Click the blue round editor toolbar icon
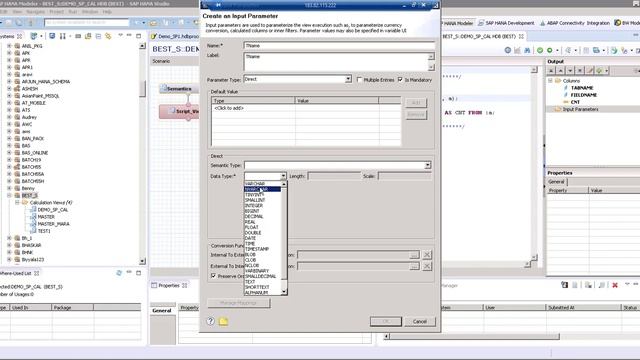This screenshot has height=360, width=640. (508, 50)
